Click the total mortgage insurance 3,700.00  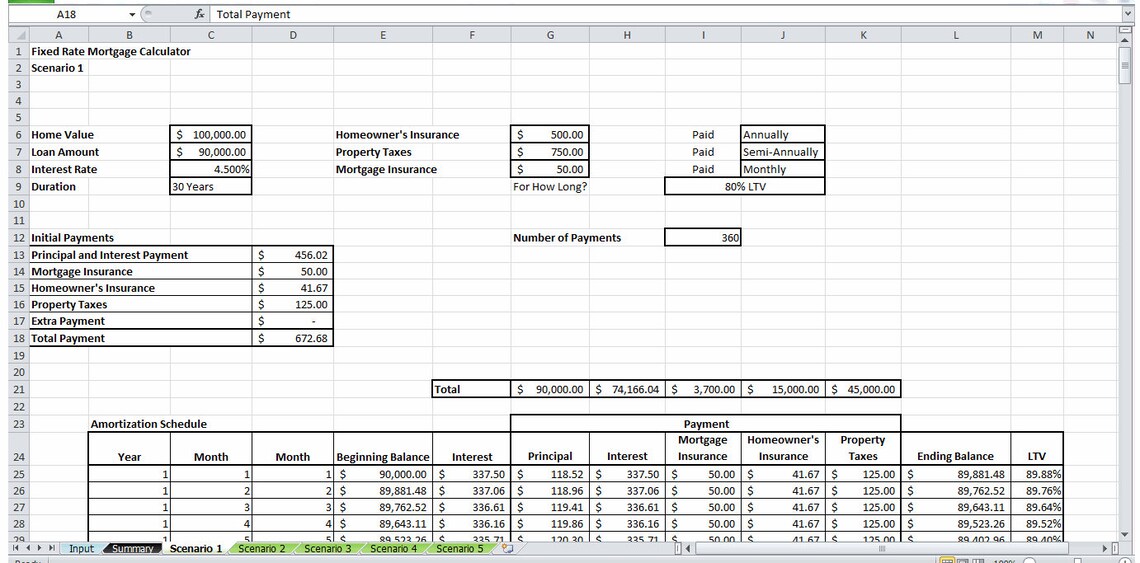coord(703,389)
